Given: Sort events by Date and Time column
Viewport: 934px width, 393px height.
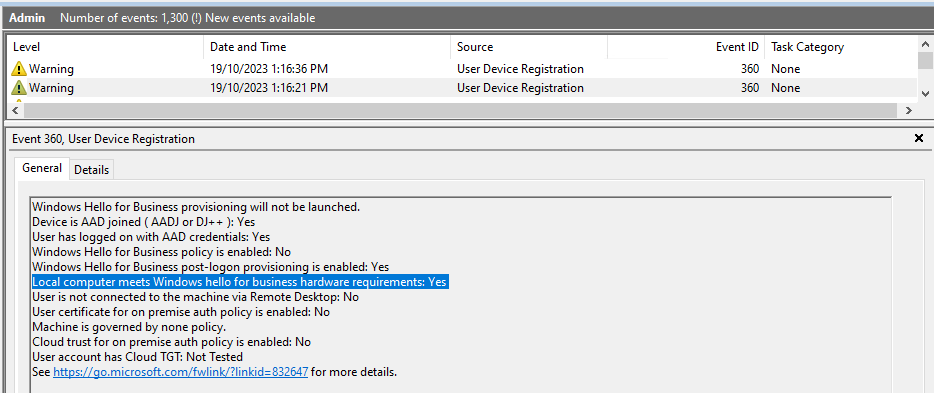Looking at the screenshot, I should tap(327, 47).
